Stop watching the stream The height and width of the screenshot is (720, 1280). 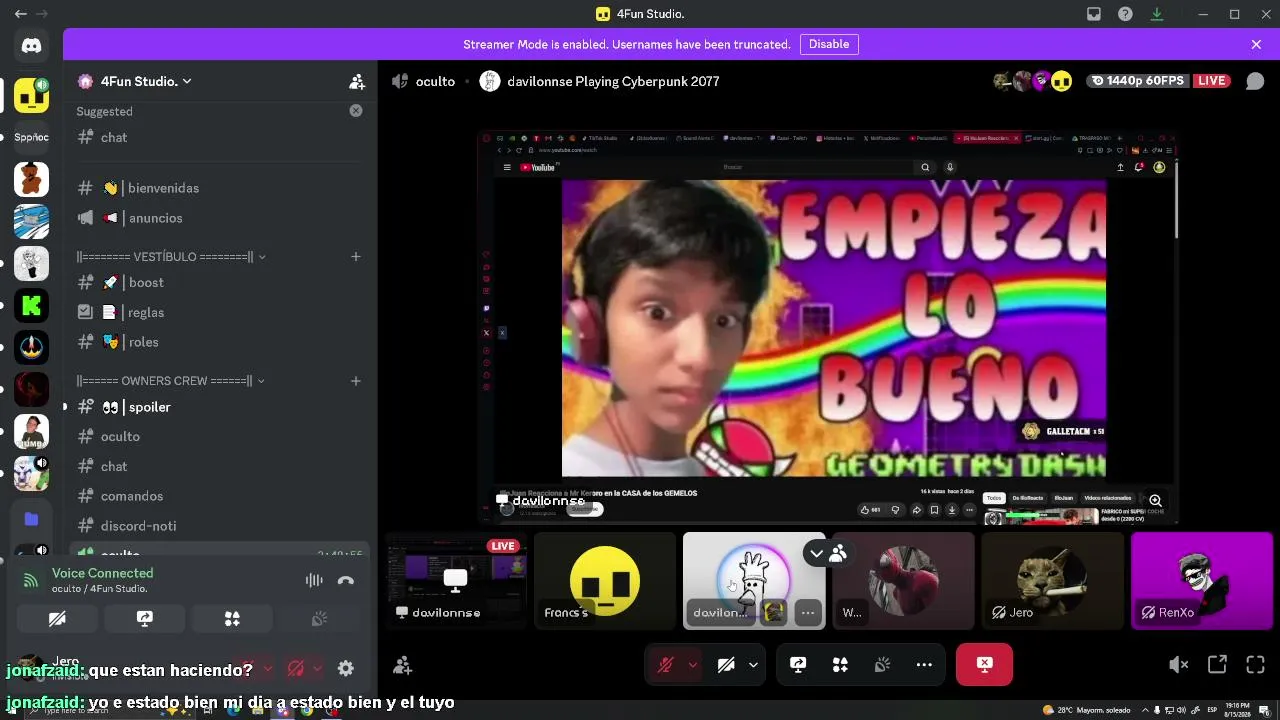[984, 665]
